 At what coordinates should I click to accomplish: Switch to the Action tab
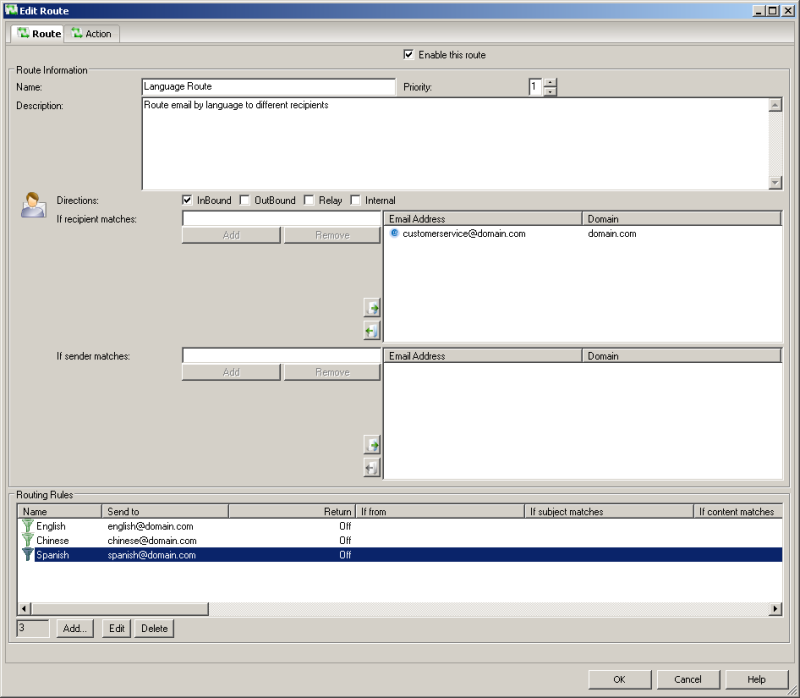click(92, 34)
